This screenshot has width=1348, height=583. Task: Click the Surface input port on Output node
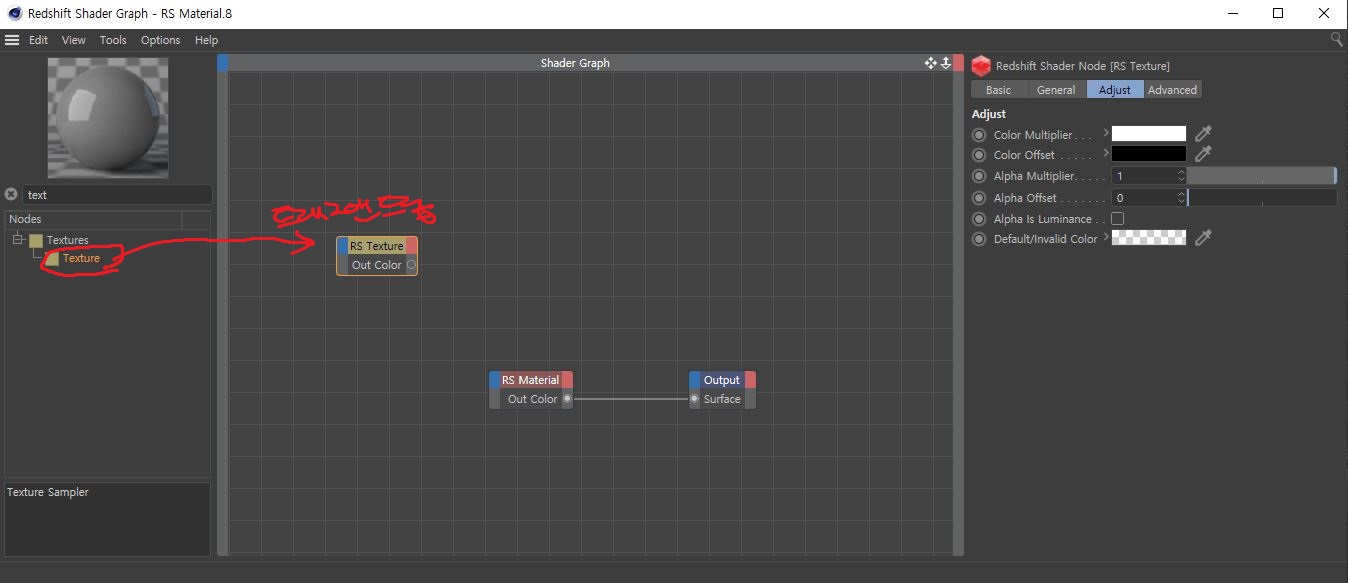click(x=695, y=399)
